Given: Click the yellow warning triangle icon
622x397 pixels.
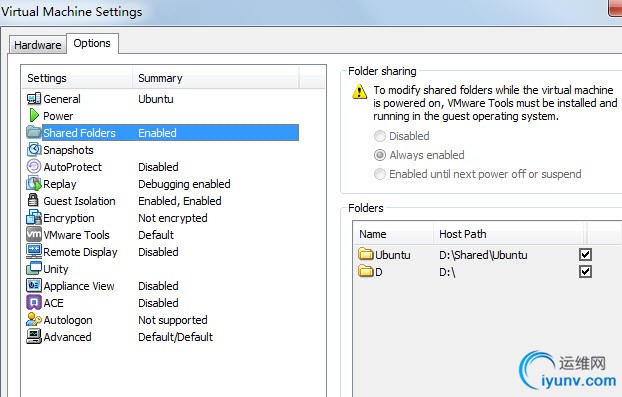Looking at the screenshot, I should click(x=359, y=91).
